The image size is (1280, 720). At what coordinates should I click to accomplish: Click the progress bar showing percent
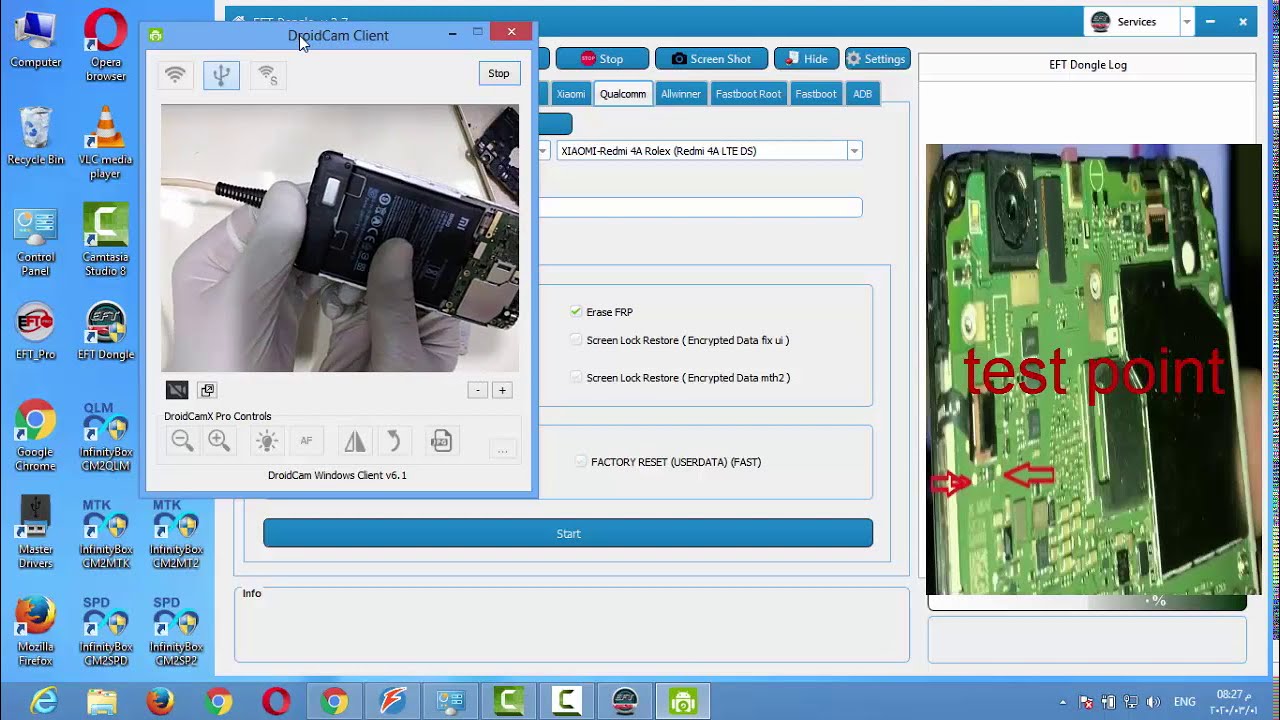point(1087,601)
